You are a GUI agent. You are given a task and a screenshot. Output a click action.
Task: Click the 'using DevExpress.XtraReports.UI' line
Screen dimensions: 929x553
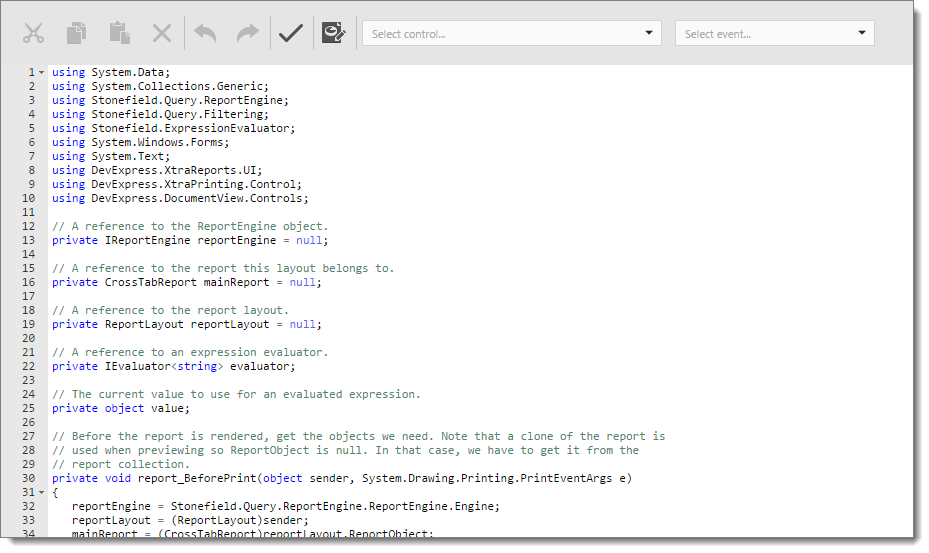pos(156,170)
